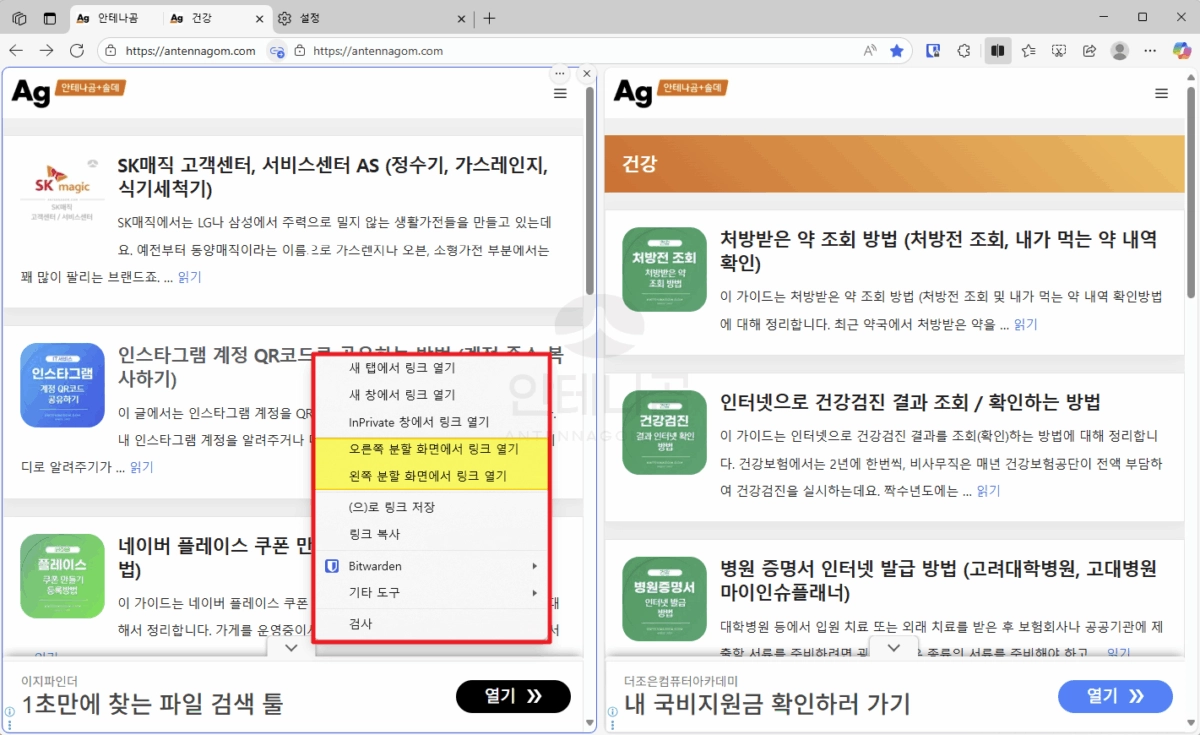This screenshot has height=735, width=1200.
Task: View site info lock in right address
Action: coord(298,51)
